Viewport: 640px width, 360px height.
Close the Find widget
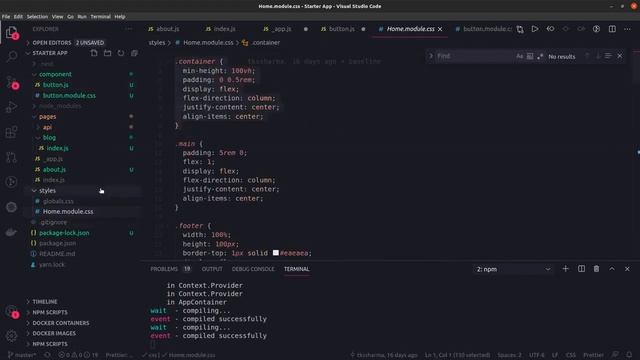point(620,56)
